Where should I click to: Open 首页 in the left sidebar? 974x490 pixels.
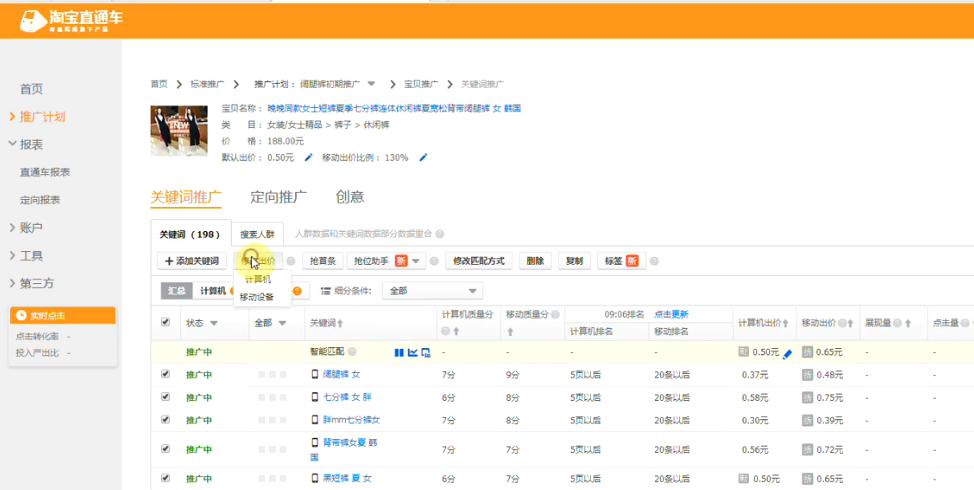point(32,89)
